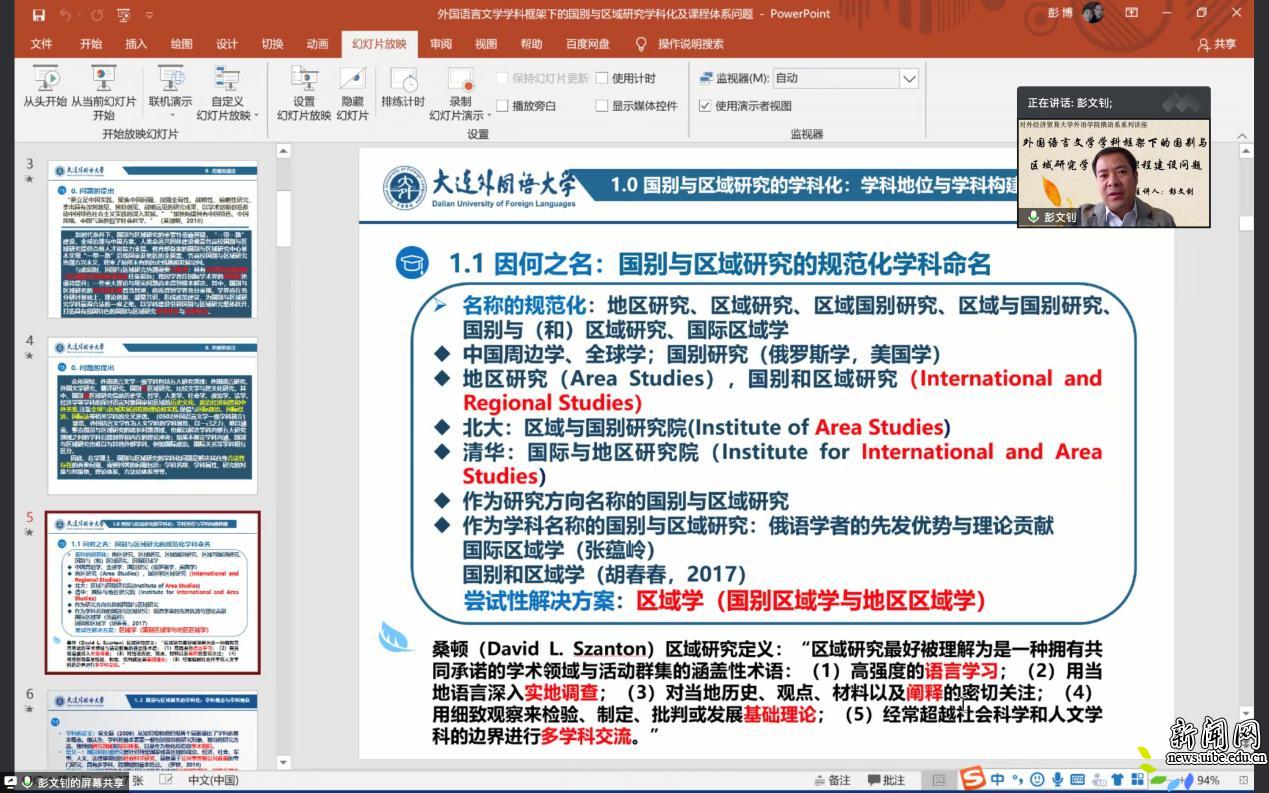
Task: Open ribbon display options icon in title bar
Action: coord(1132,14)
